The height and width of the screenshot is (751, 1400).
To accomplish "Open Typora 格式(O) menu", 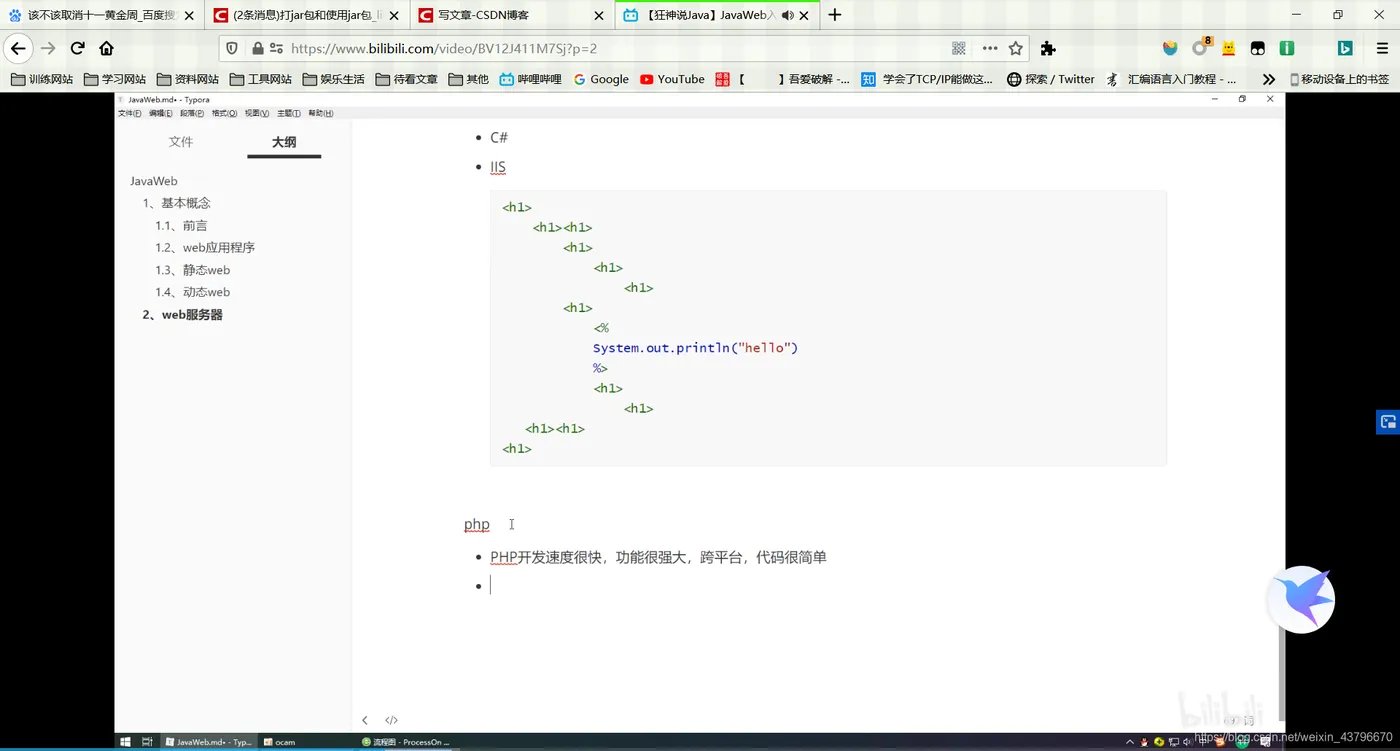I will tap(224, 113).
